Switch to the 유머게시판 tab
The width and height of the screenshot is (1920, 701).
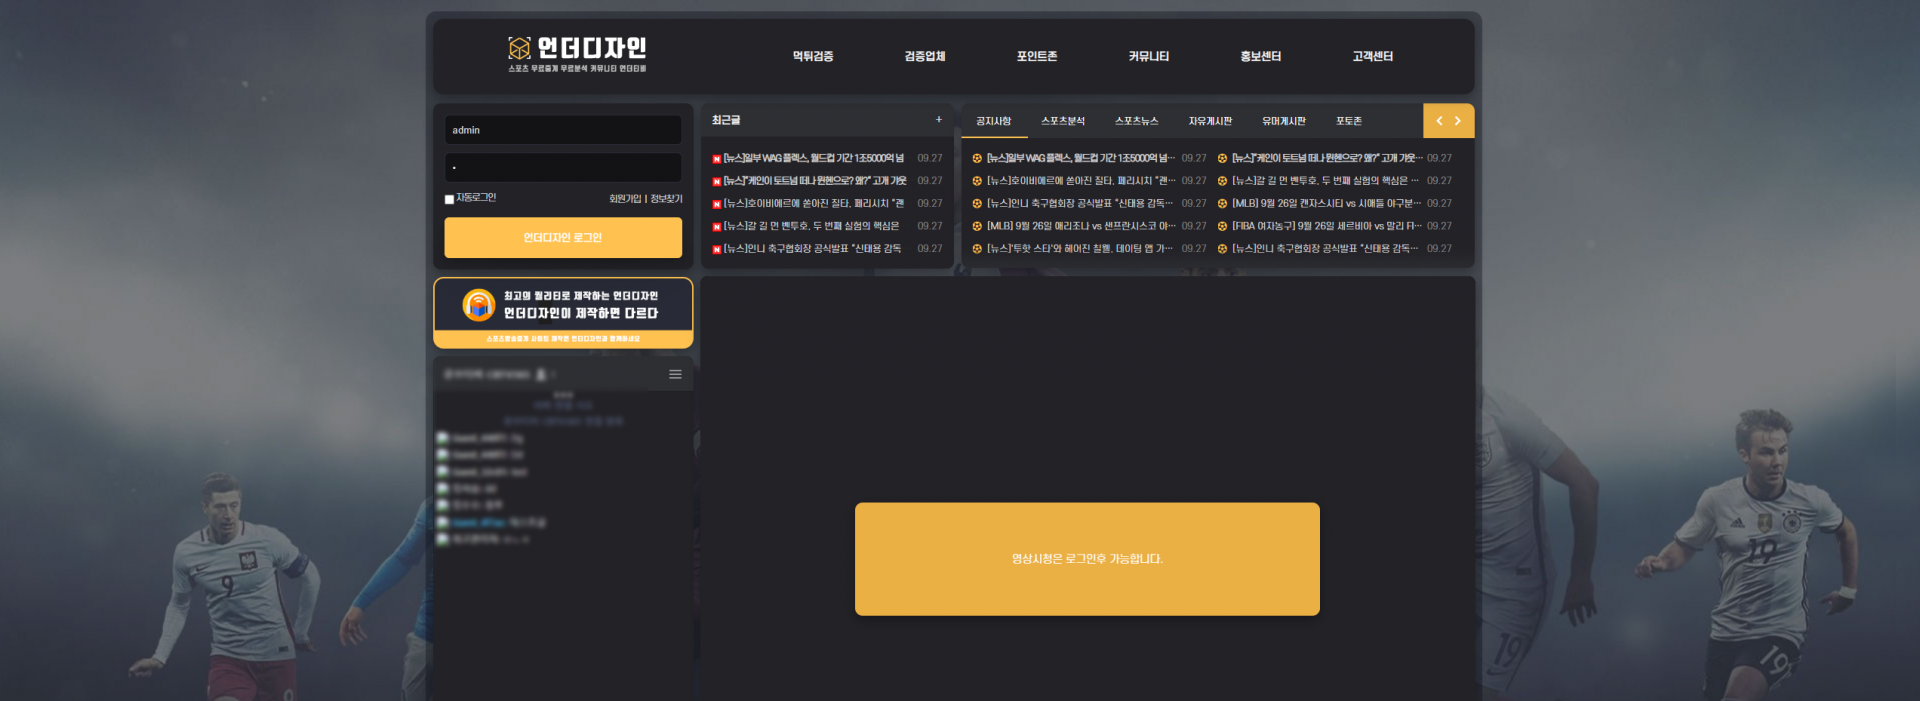point(1284,121)
